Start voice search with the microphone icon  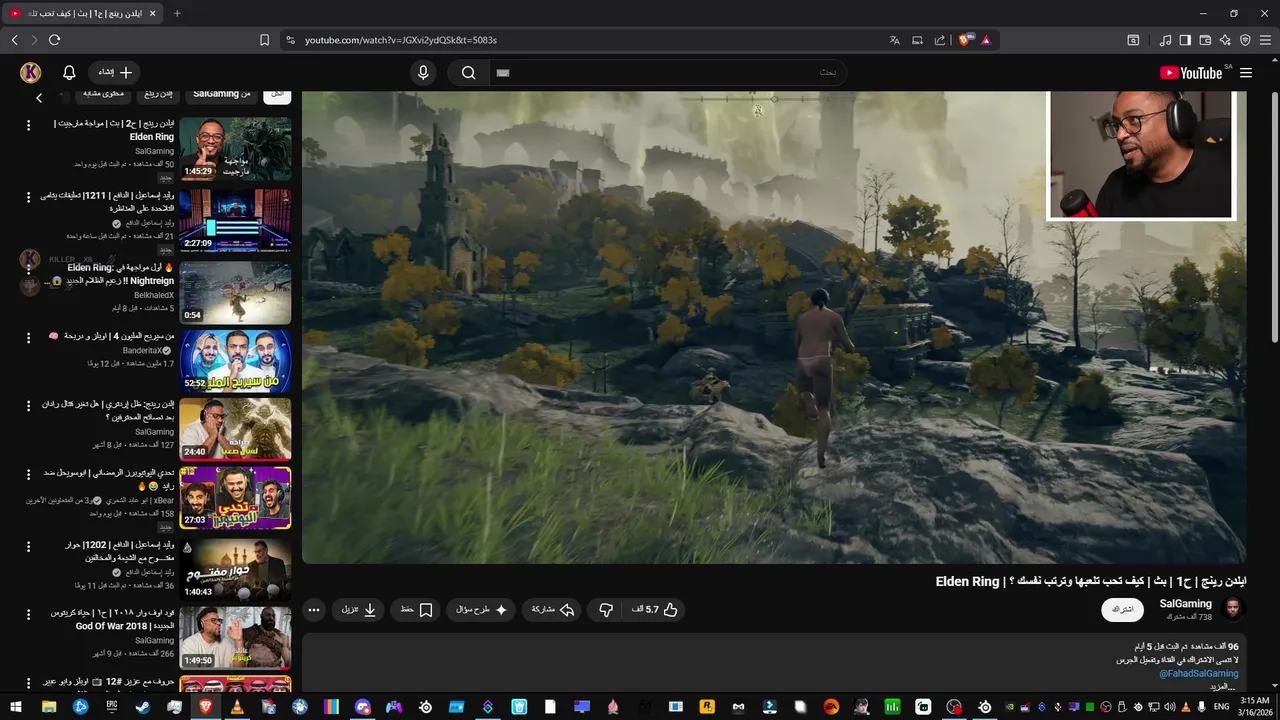coord(423,72)
